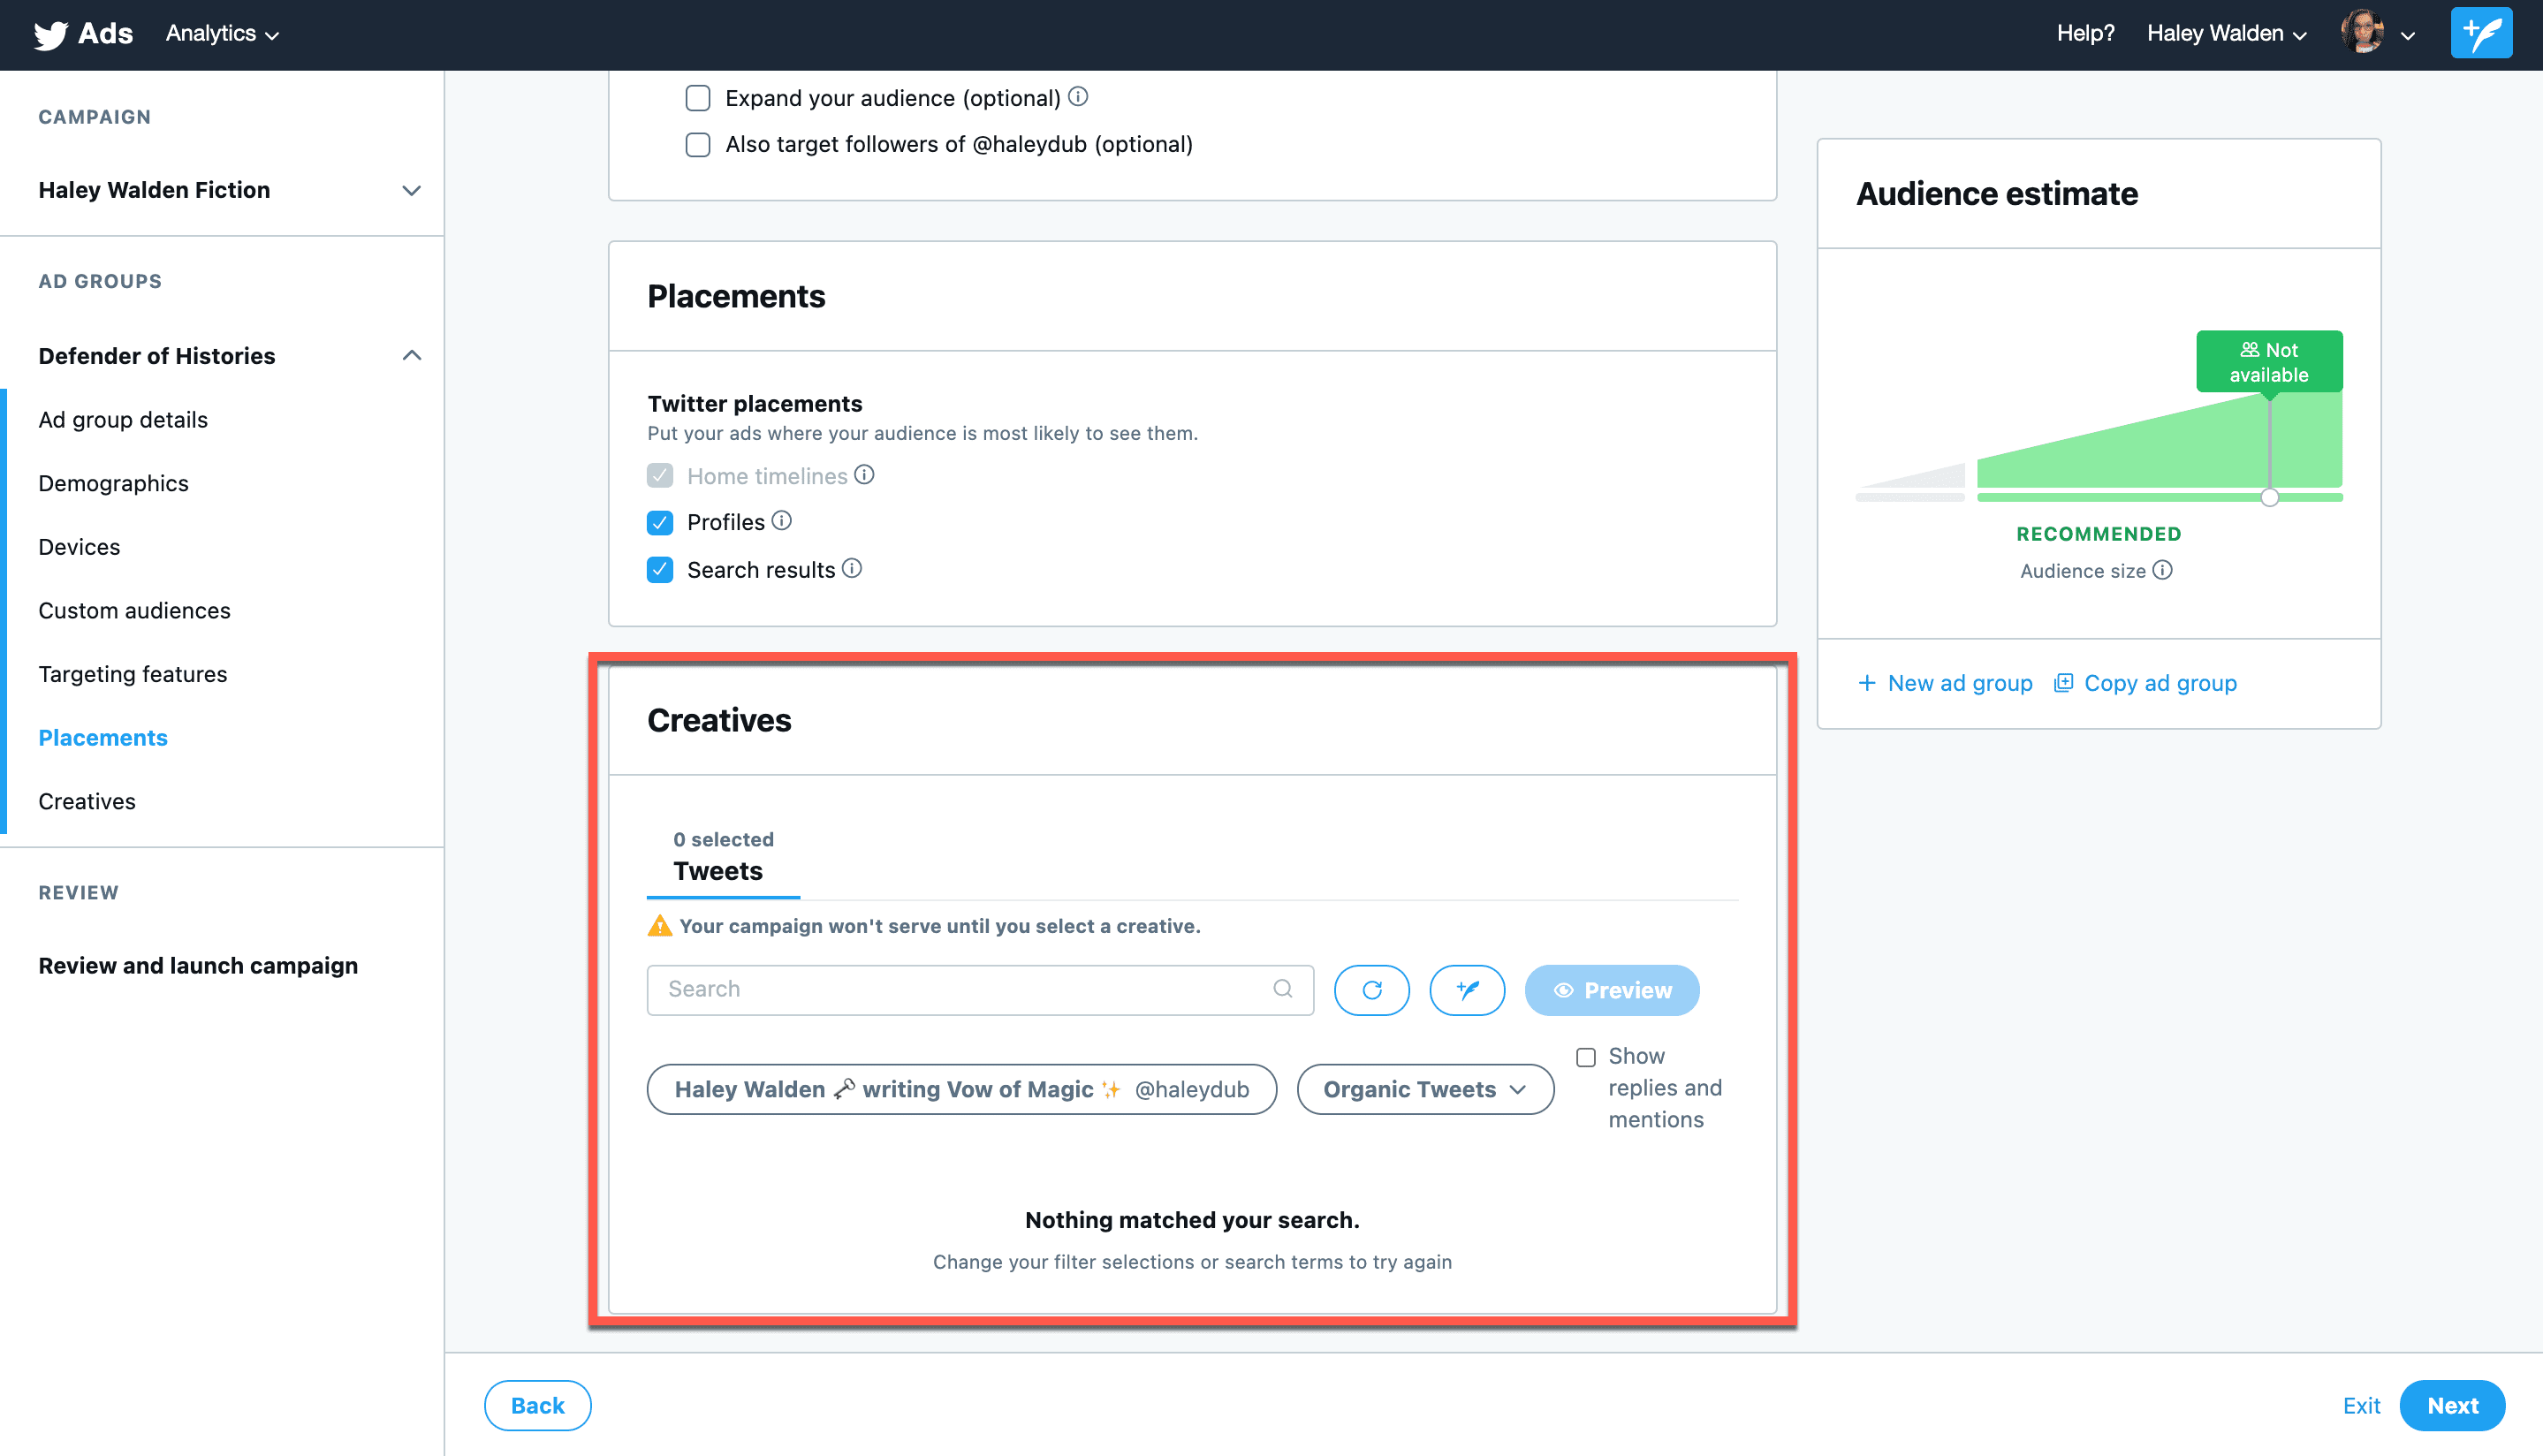
Task: Click the pencil/edit creative icon
Action: coord(1469,990)
